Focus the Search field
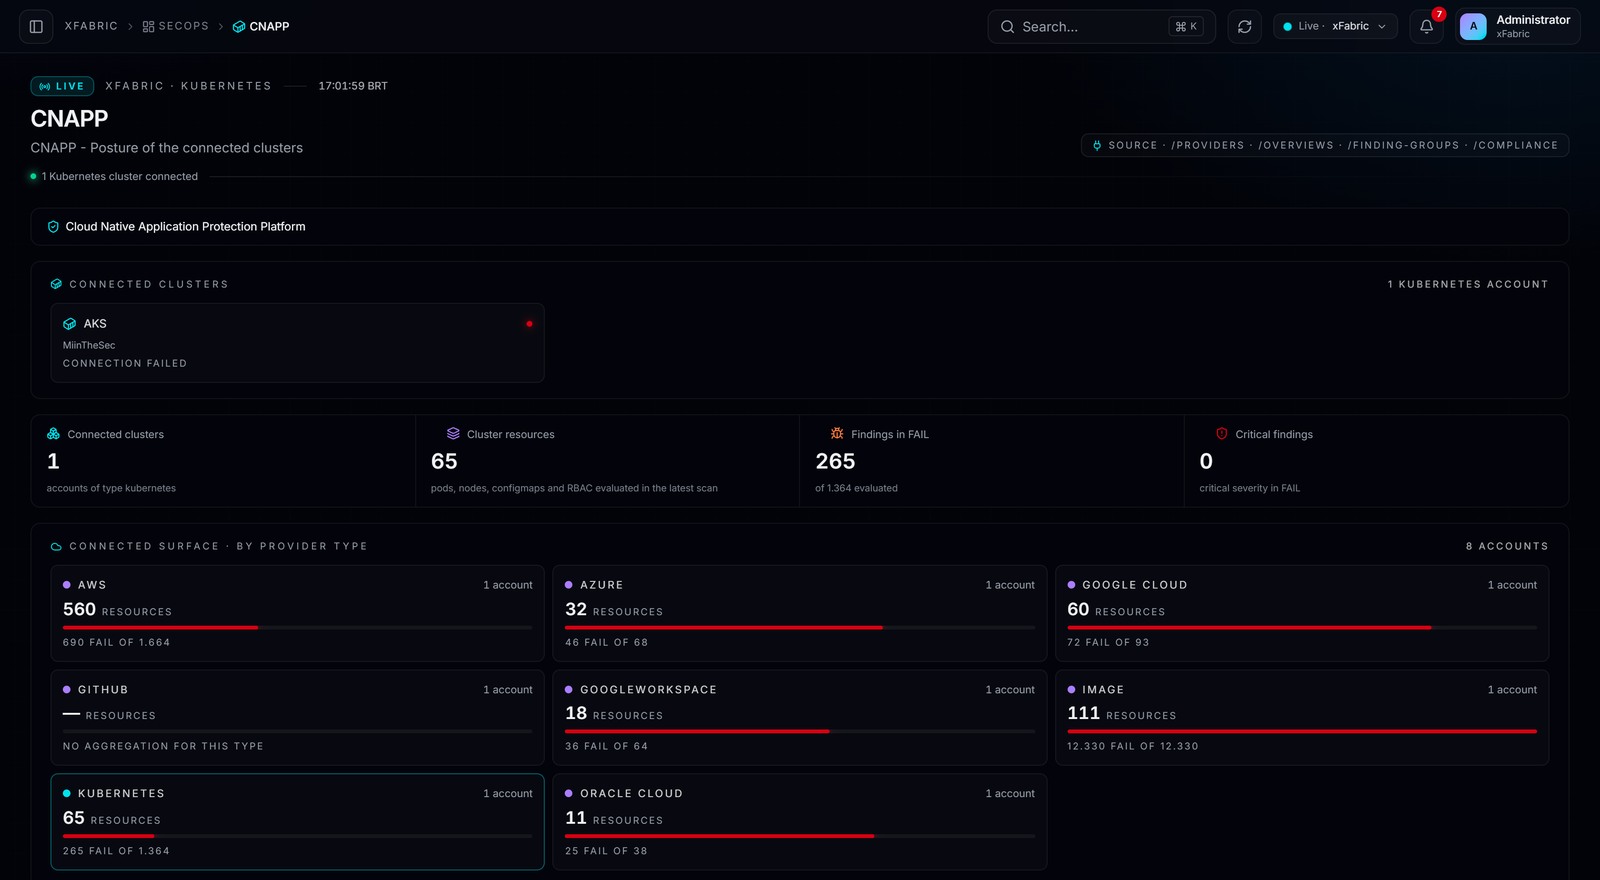Screen dimensions: 1600x880 (1101, 27)
